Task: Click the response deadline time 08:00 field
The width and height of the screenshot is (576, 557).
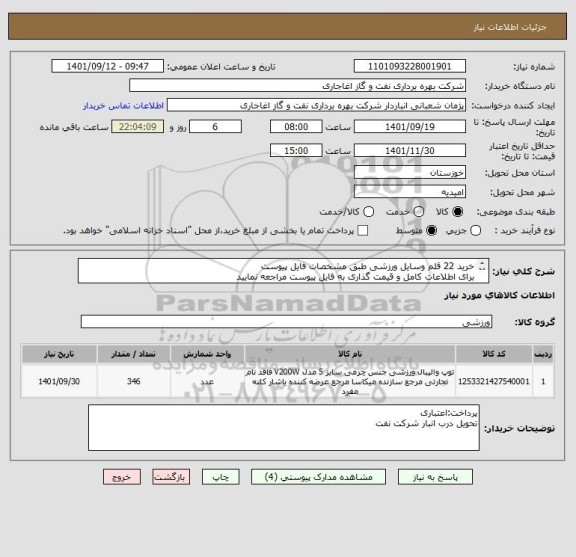Action: point(296,127)
